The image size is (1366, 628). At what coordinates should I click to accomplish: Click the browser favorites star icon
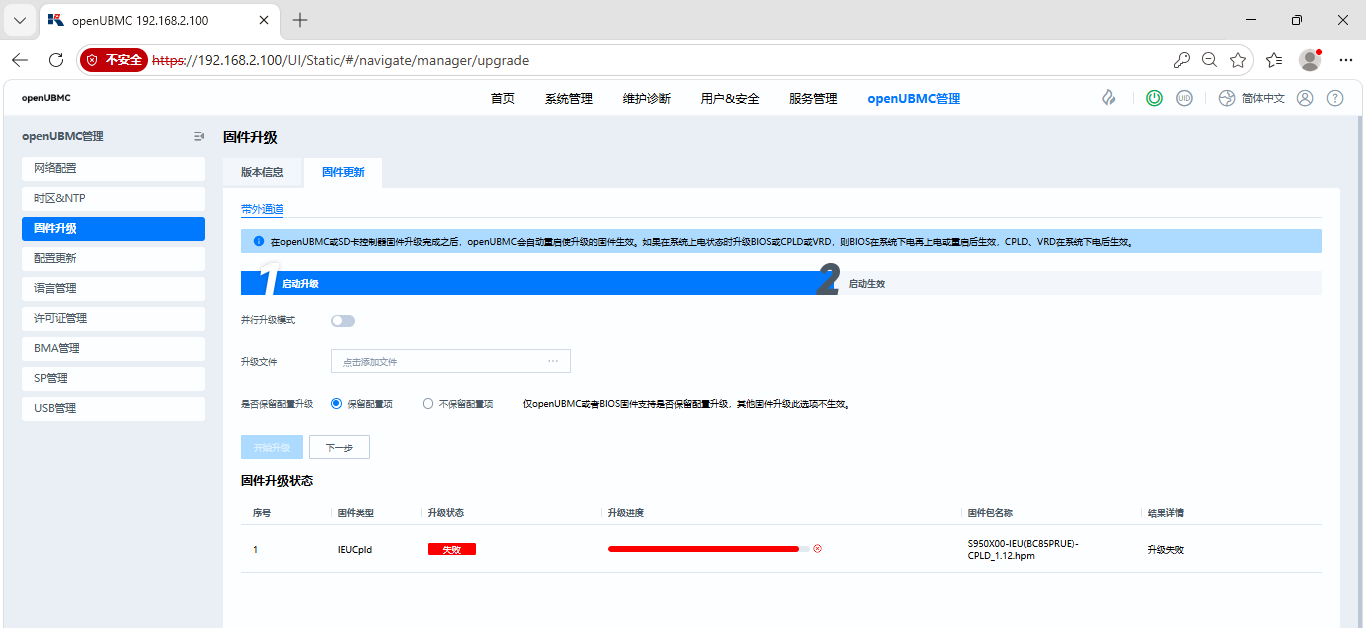coord(1238,60)
